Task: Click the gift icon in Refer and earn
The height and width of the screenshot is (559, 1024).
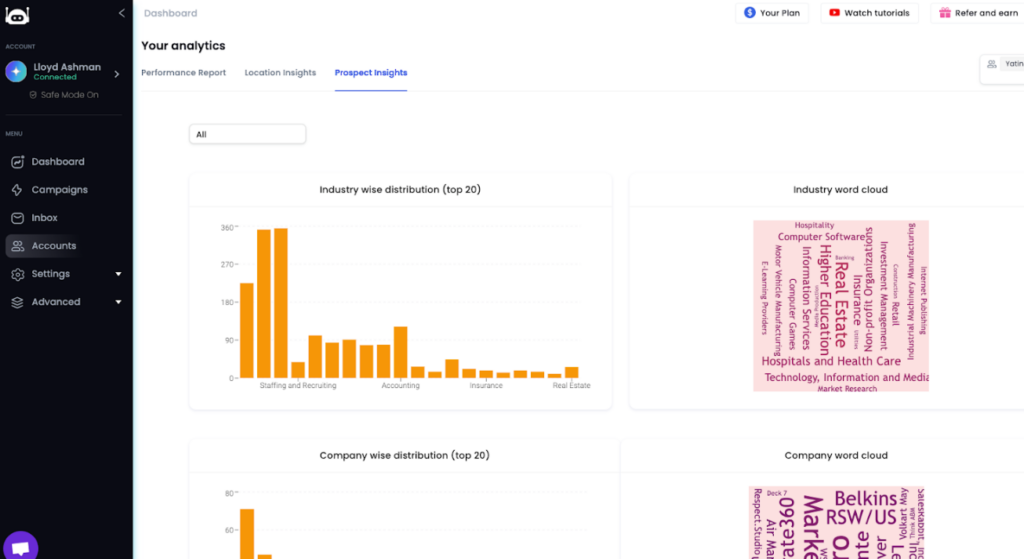Action: click(944, 12)
